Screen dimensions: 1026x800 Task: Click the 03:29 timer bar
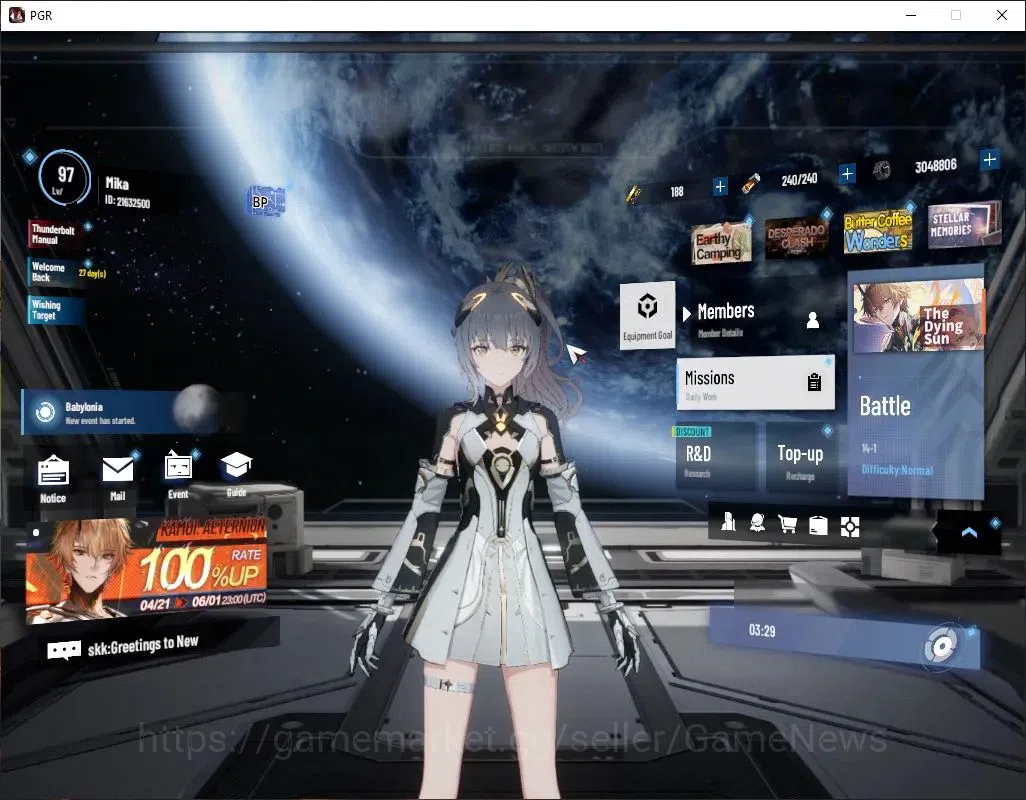[844, 638]
